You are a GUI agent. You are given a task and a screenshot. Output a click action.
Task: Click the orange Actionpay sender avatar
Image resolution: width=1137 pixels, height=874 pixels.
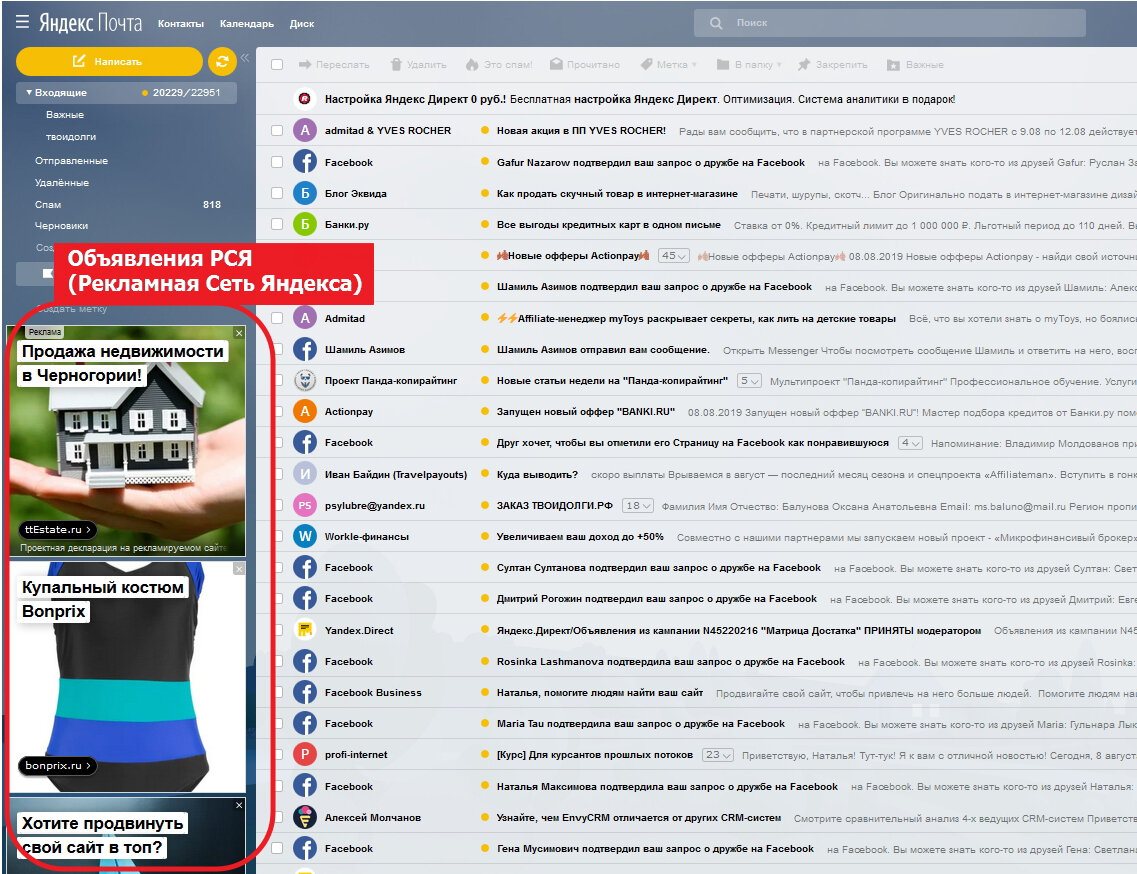[x=305, y=411]
